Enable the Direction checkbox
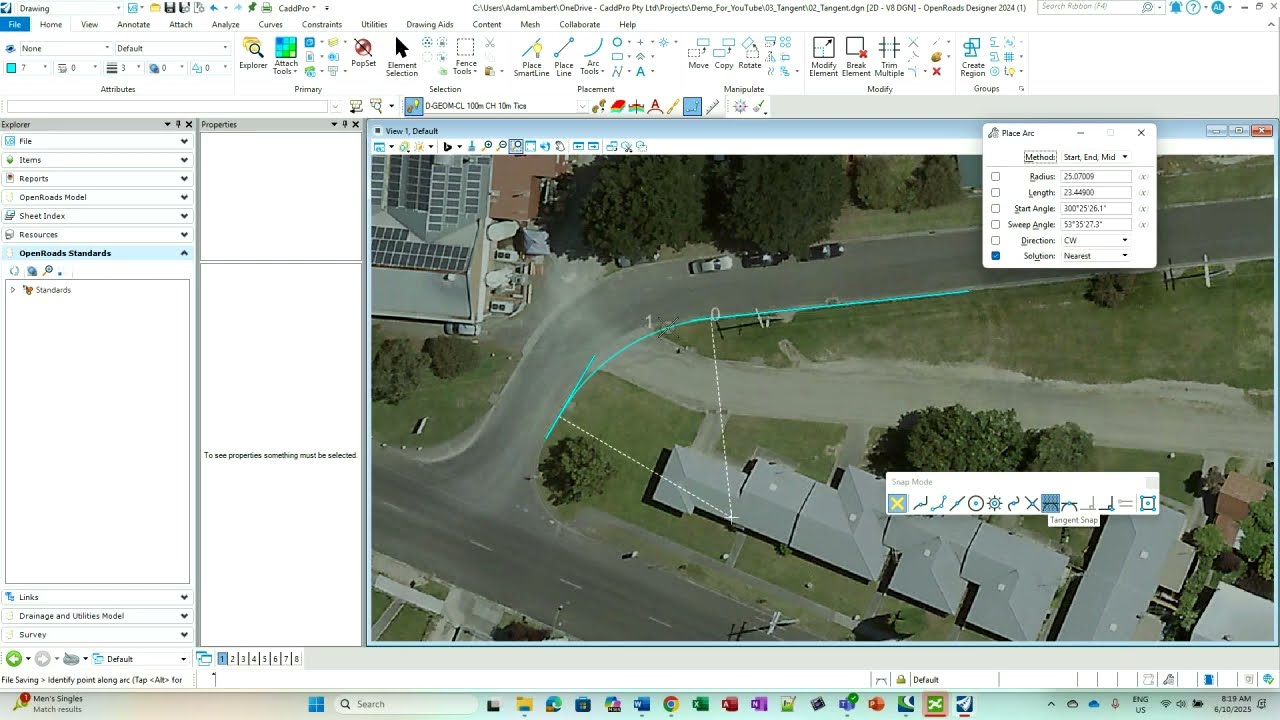 coord(995,241)
